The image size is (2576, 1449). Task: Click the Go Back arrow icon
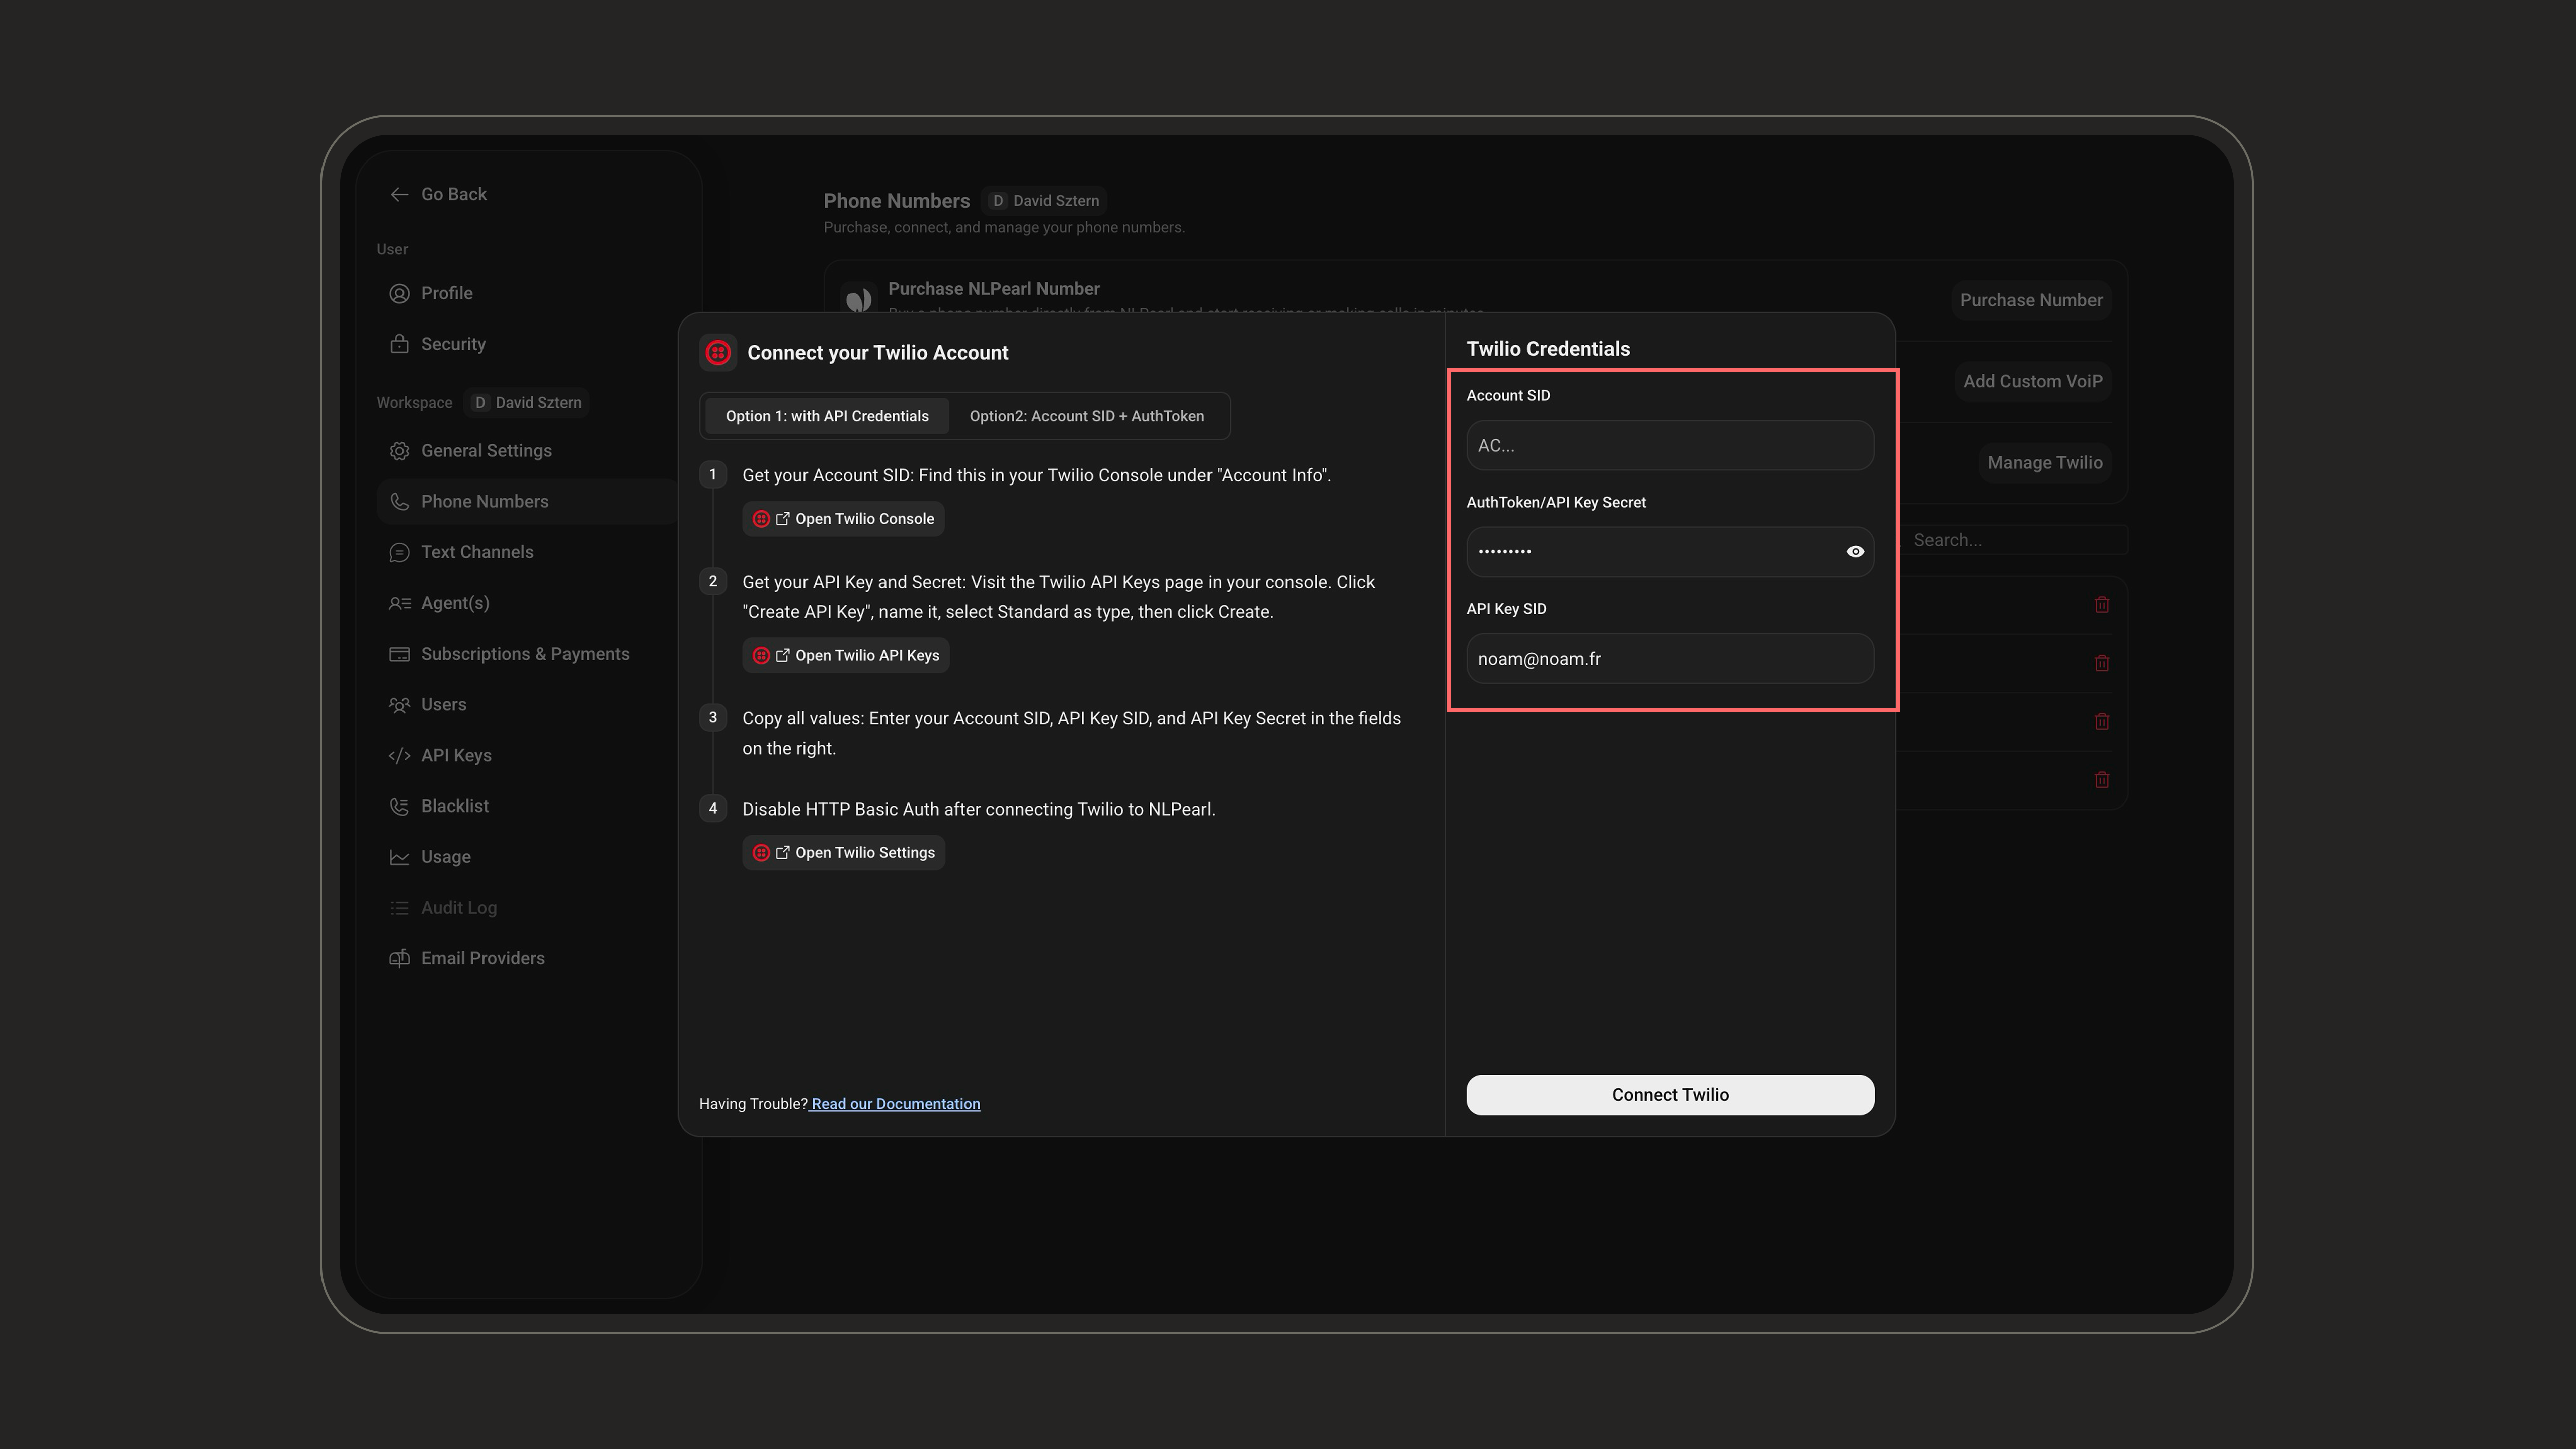coord(399,194)
